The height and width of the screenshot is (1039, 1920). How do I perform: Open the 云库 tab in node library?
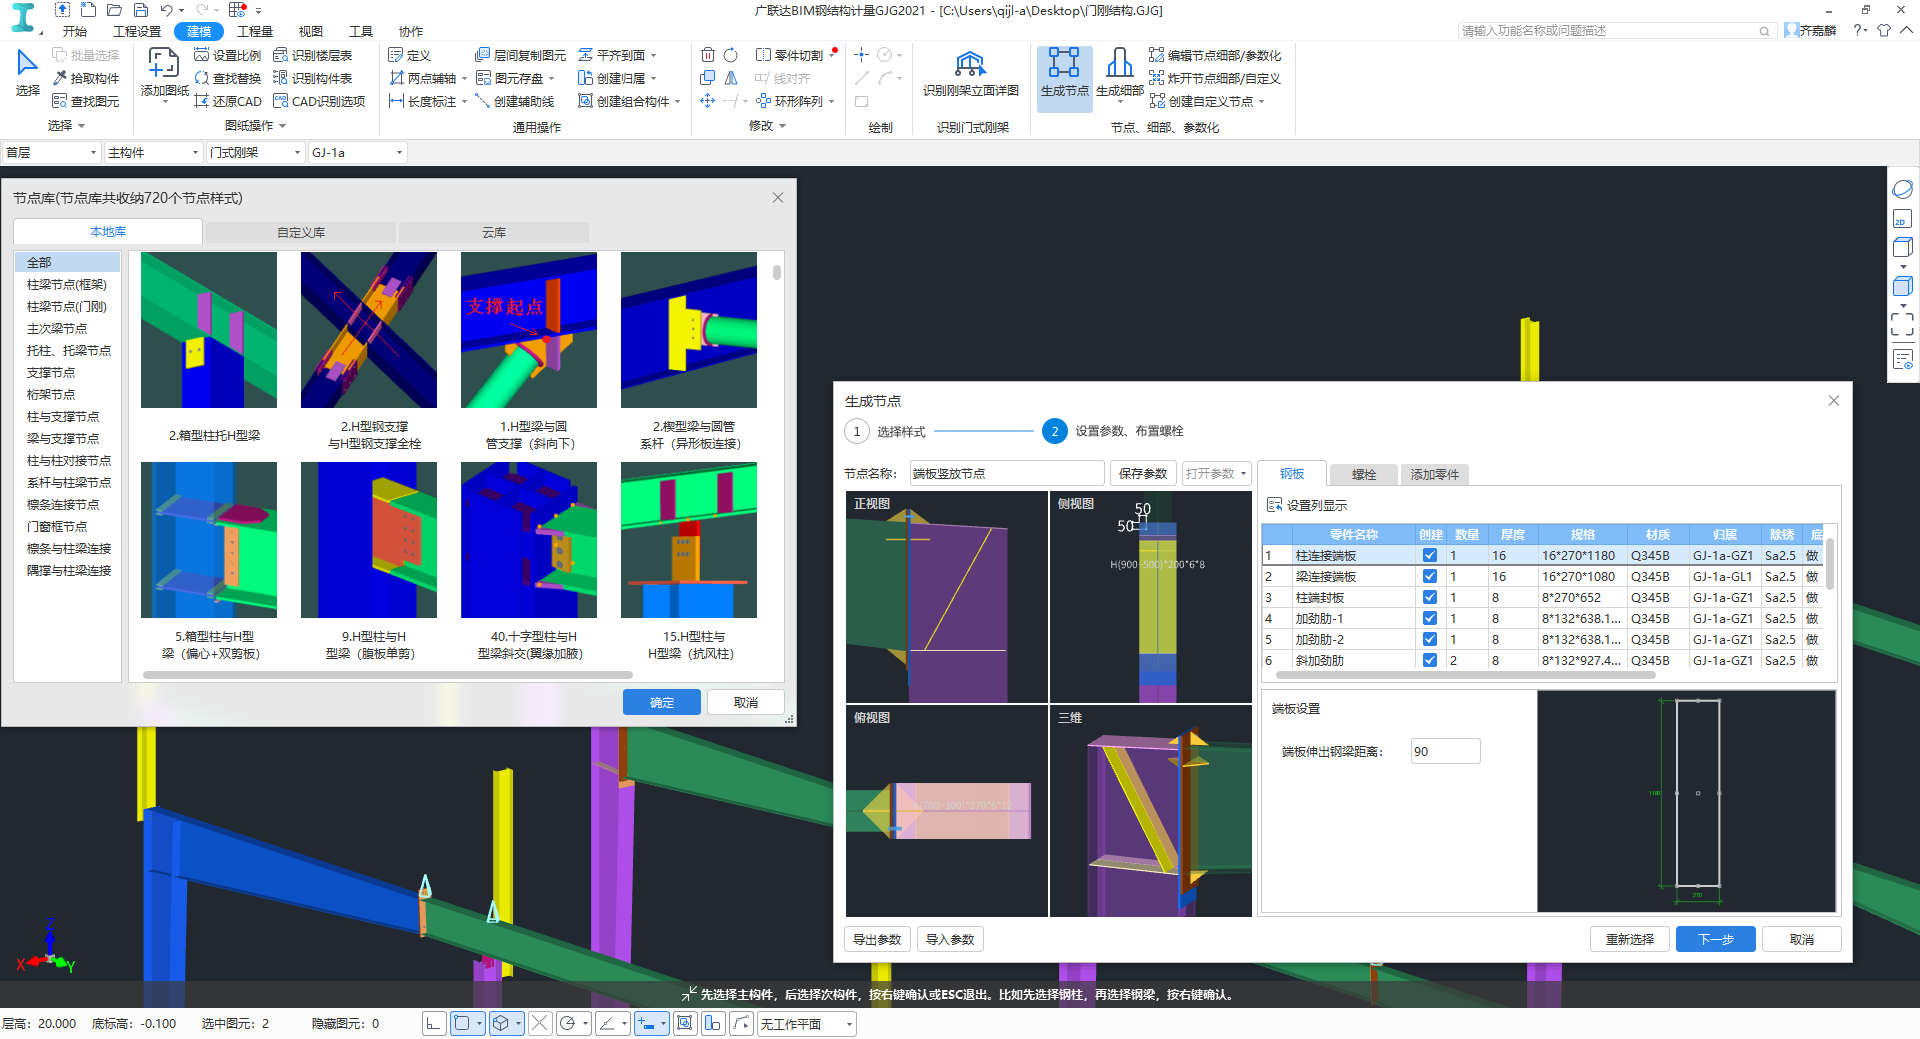(x=494, y=233)
